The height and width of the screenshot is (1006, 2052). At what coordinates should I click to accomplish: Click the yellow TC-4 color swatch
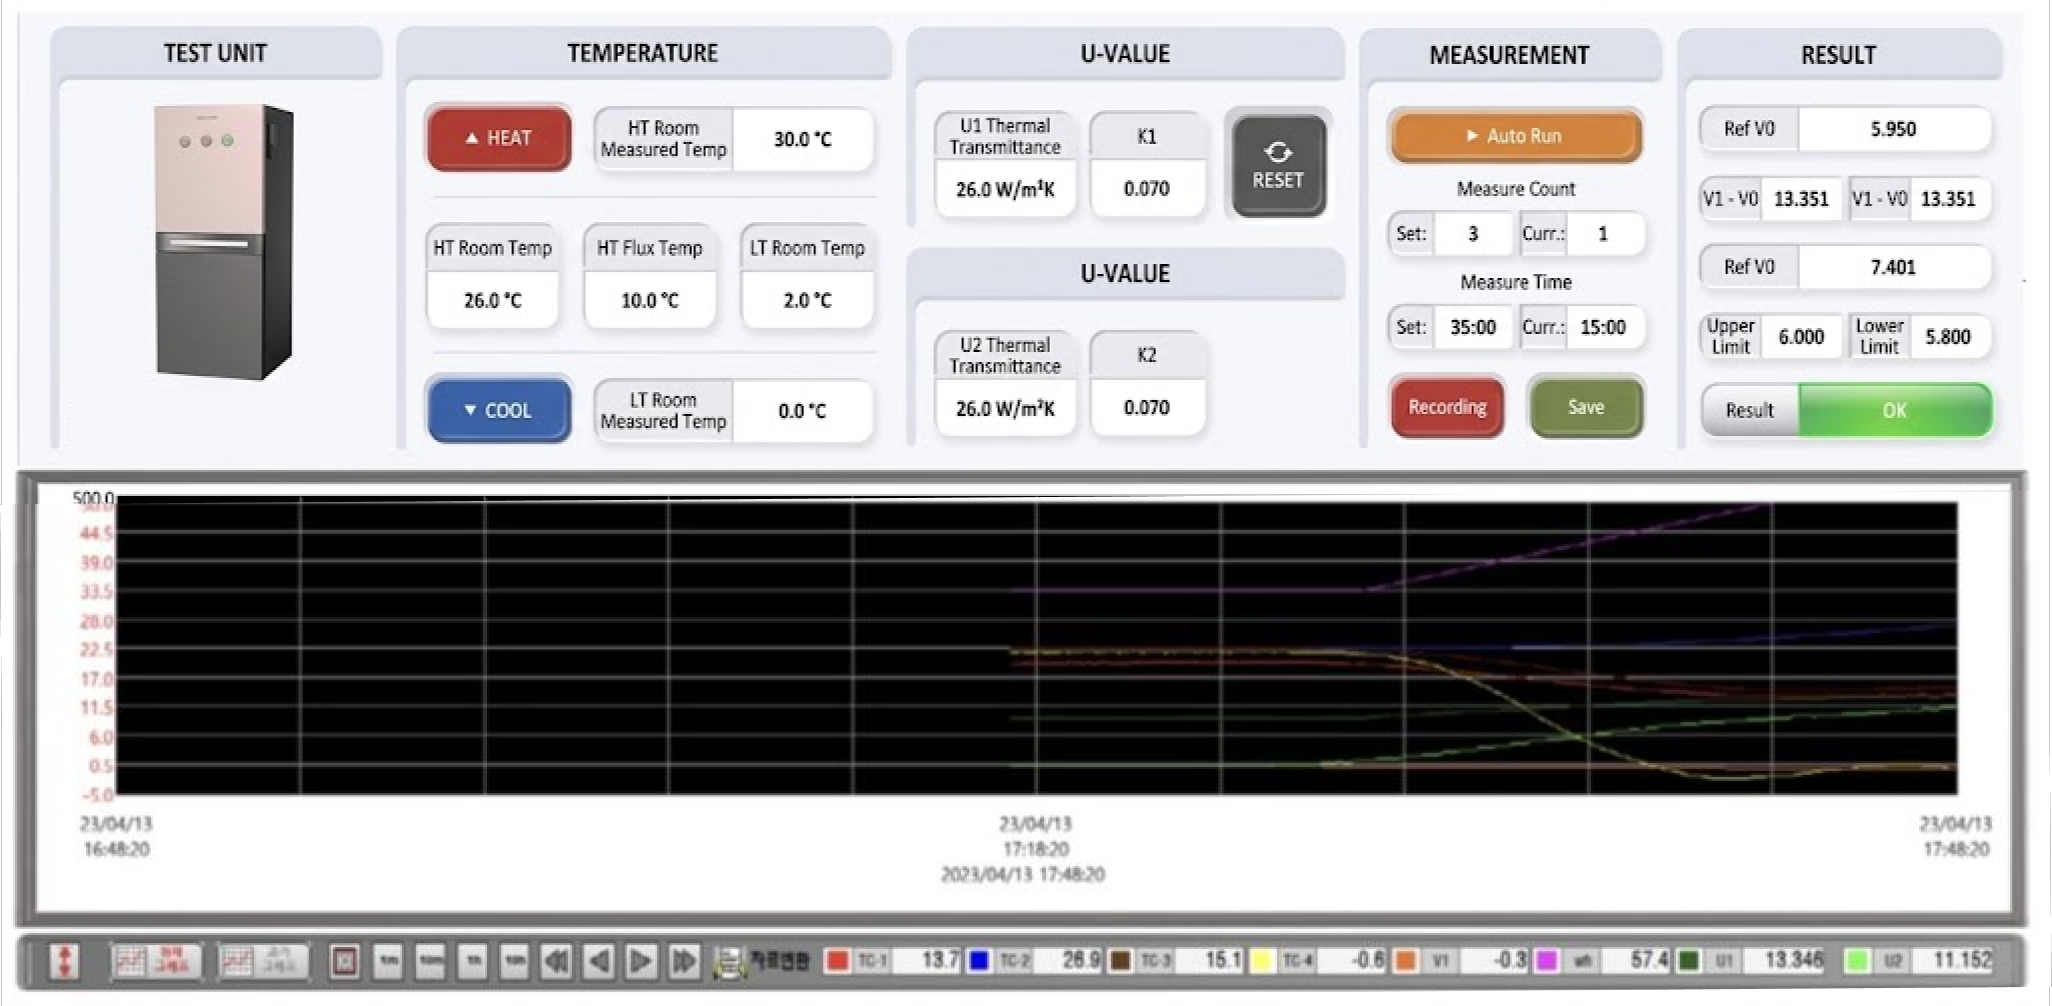tap(1262, 960)
